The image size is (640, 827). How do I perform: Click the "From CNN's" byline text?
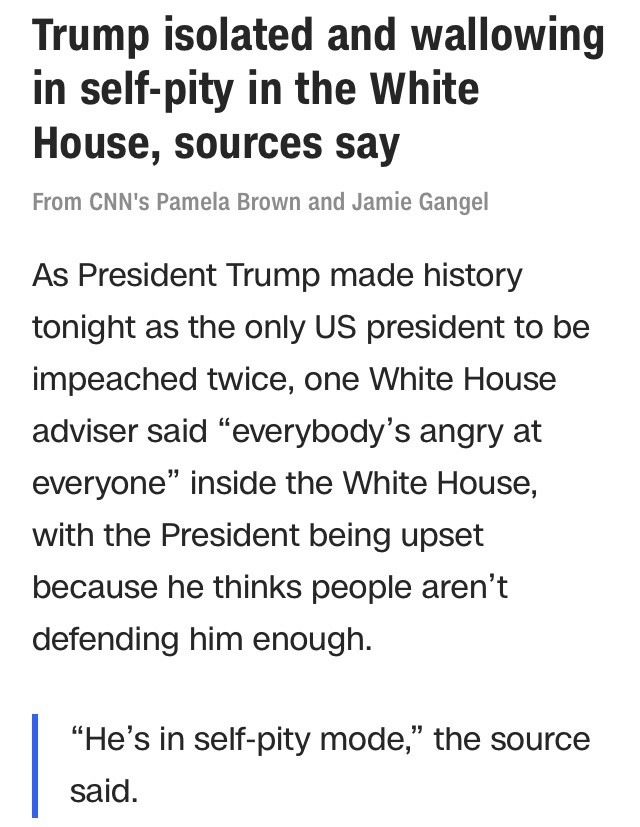(90, 202)
